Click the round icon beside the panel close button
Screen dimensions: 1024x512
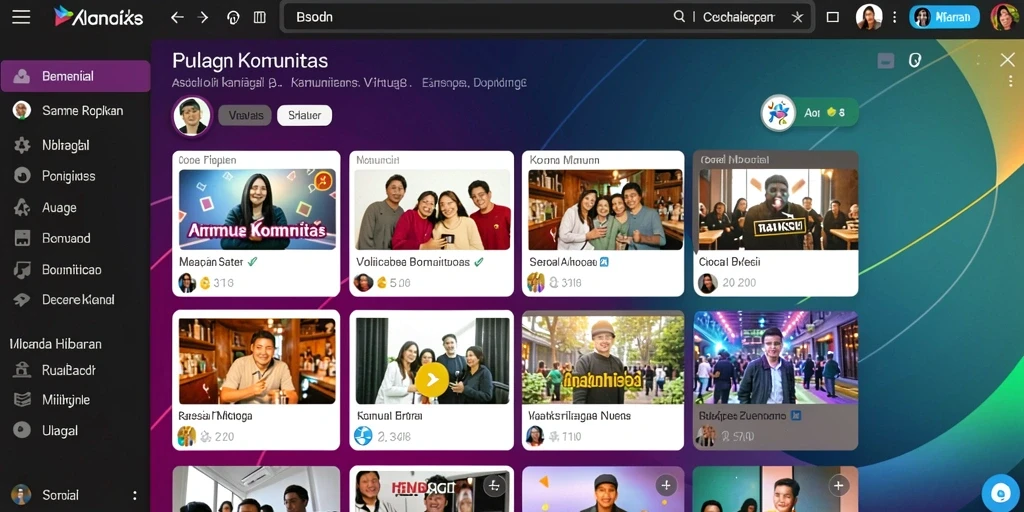(915, 61)
